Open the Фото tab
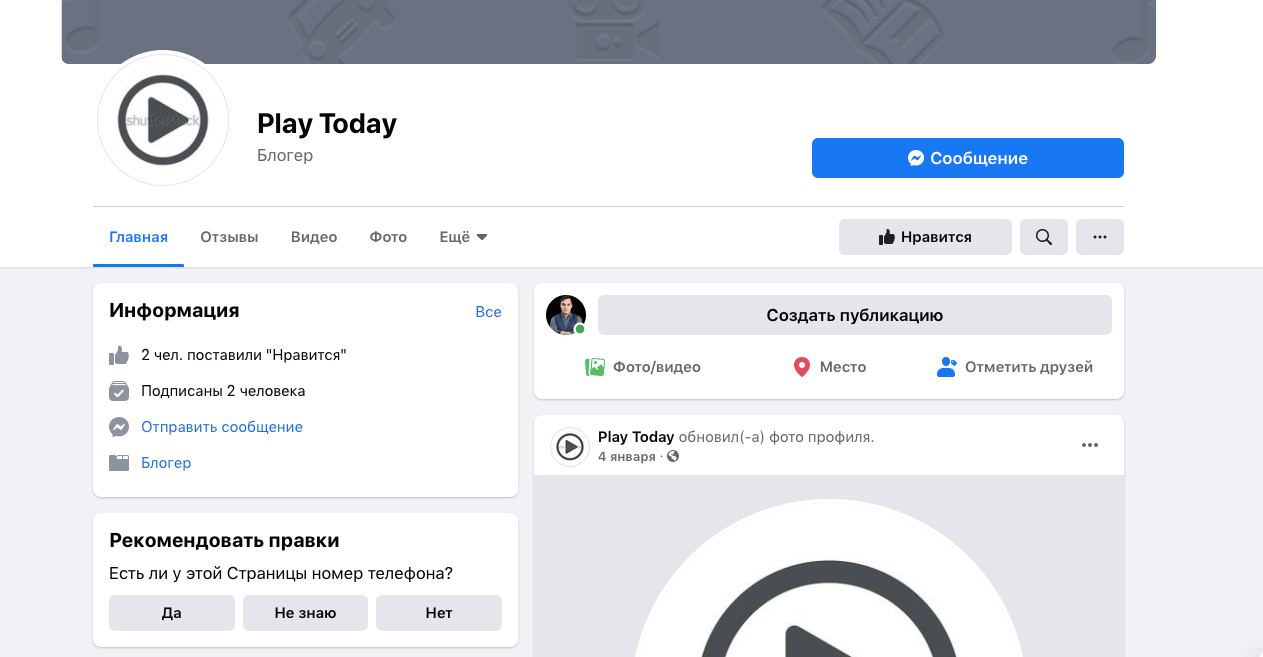Screen dimensions: 1263x657 coord(388,237)
